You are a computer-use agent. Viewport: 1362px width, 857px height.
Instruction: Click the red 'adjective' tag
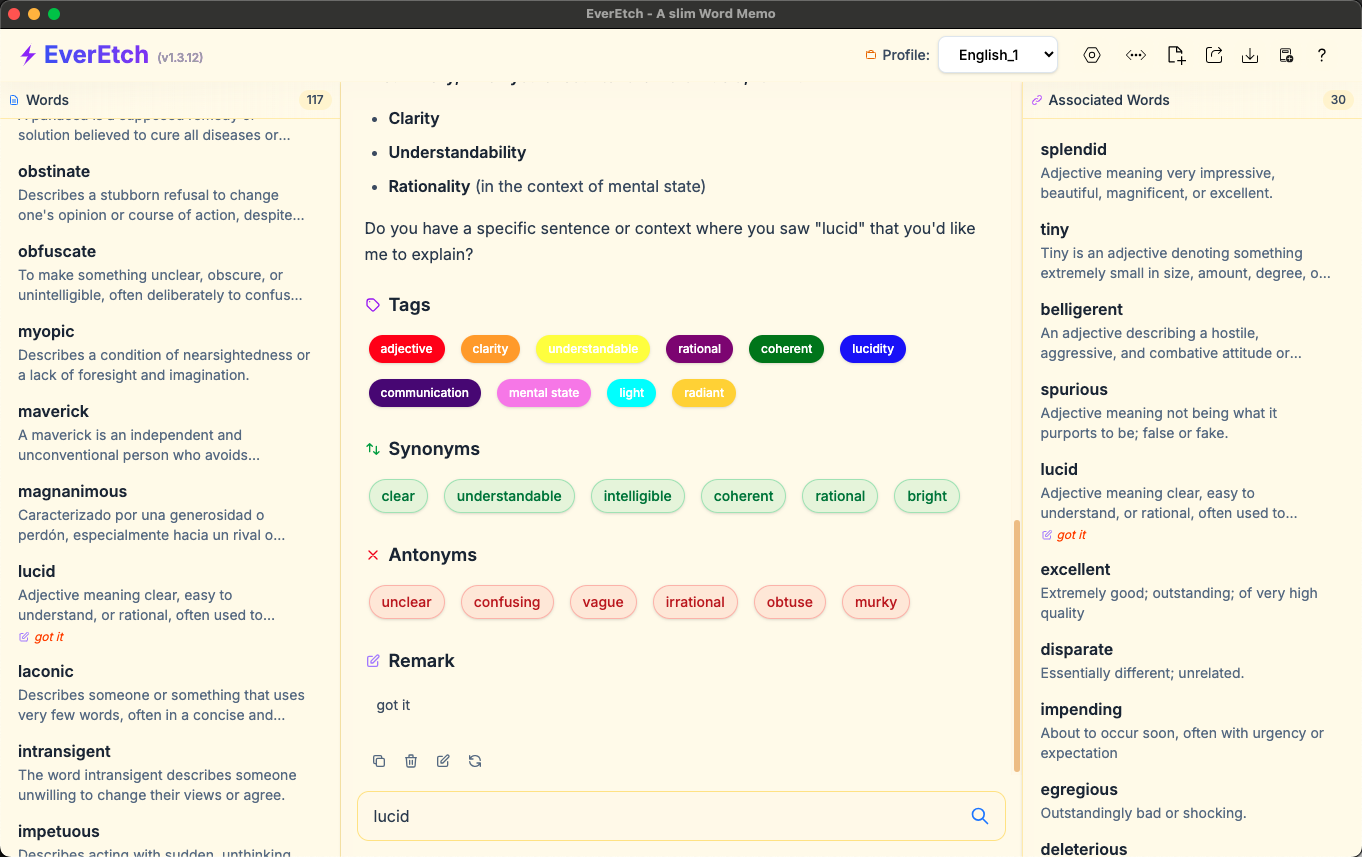click(406, 349)
